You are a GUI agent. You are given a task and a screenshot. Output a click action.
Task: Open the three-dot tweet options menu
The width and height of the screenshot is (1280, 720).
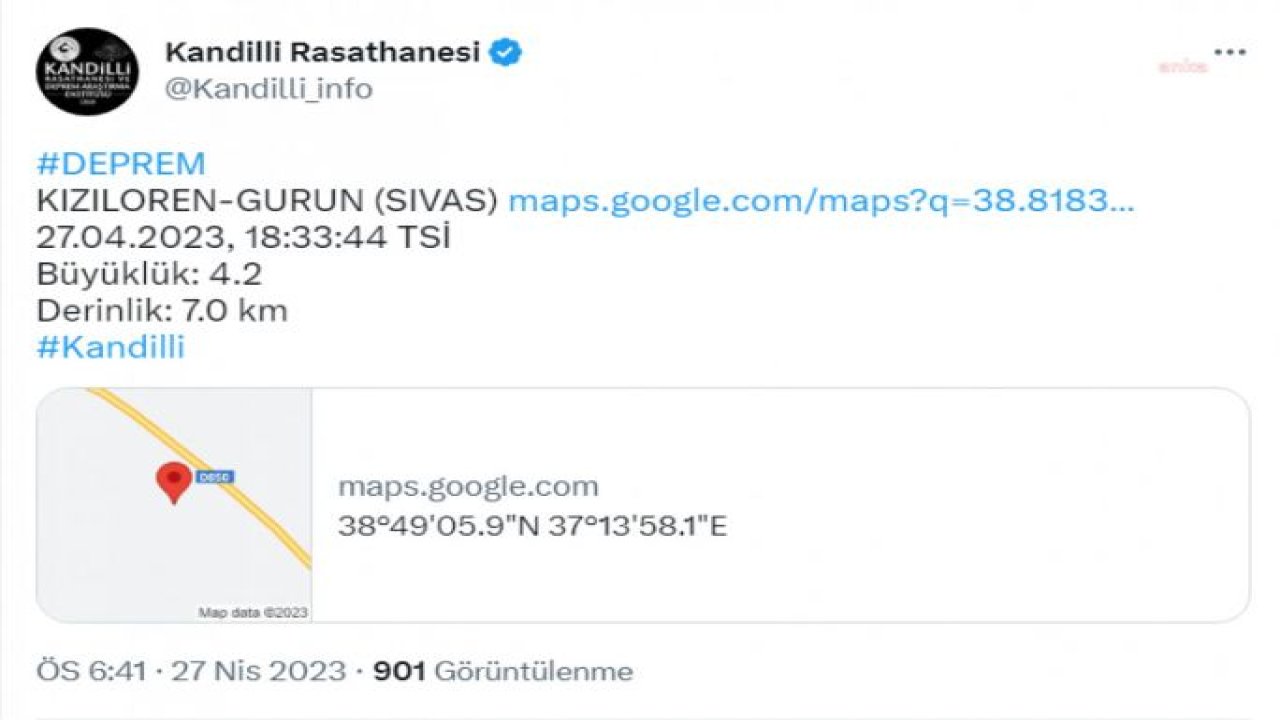point(1229,52)
